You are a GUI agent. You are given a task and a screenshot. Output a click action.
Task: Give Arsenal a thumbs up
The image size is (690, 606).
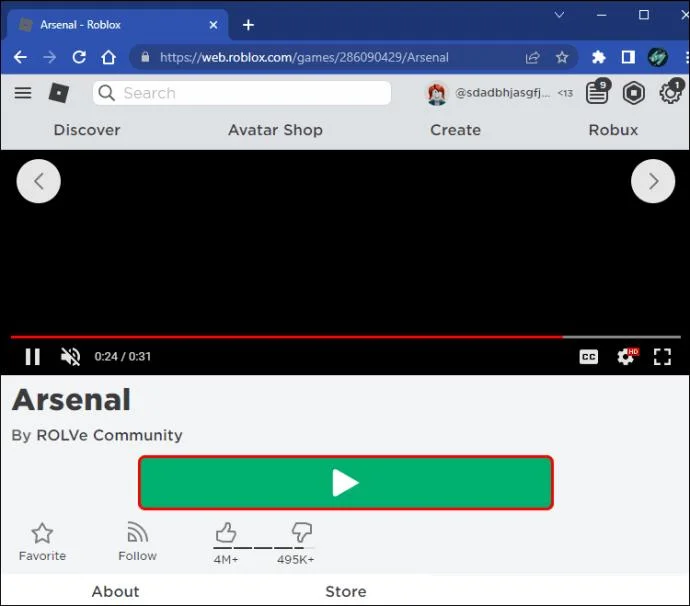click(226, 533)
